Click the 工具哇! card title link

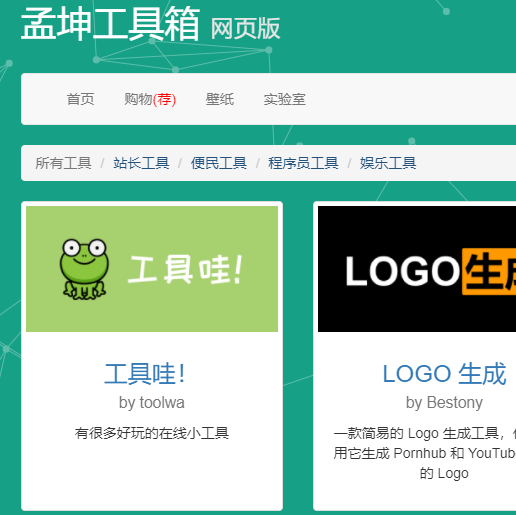click(x=145, y=374)
